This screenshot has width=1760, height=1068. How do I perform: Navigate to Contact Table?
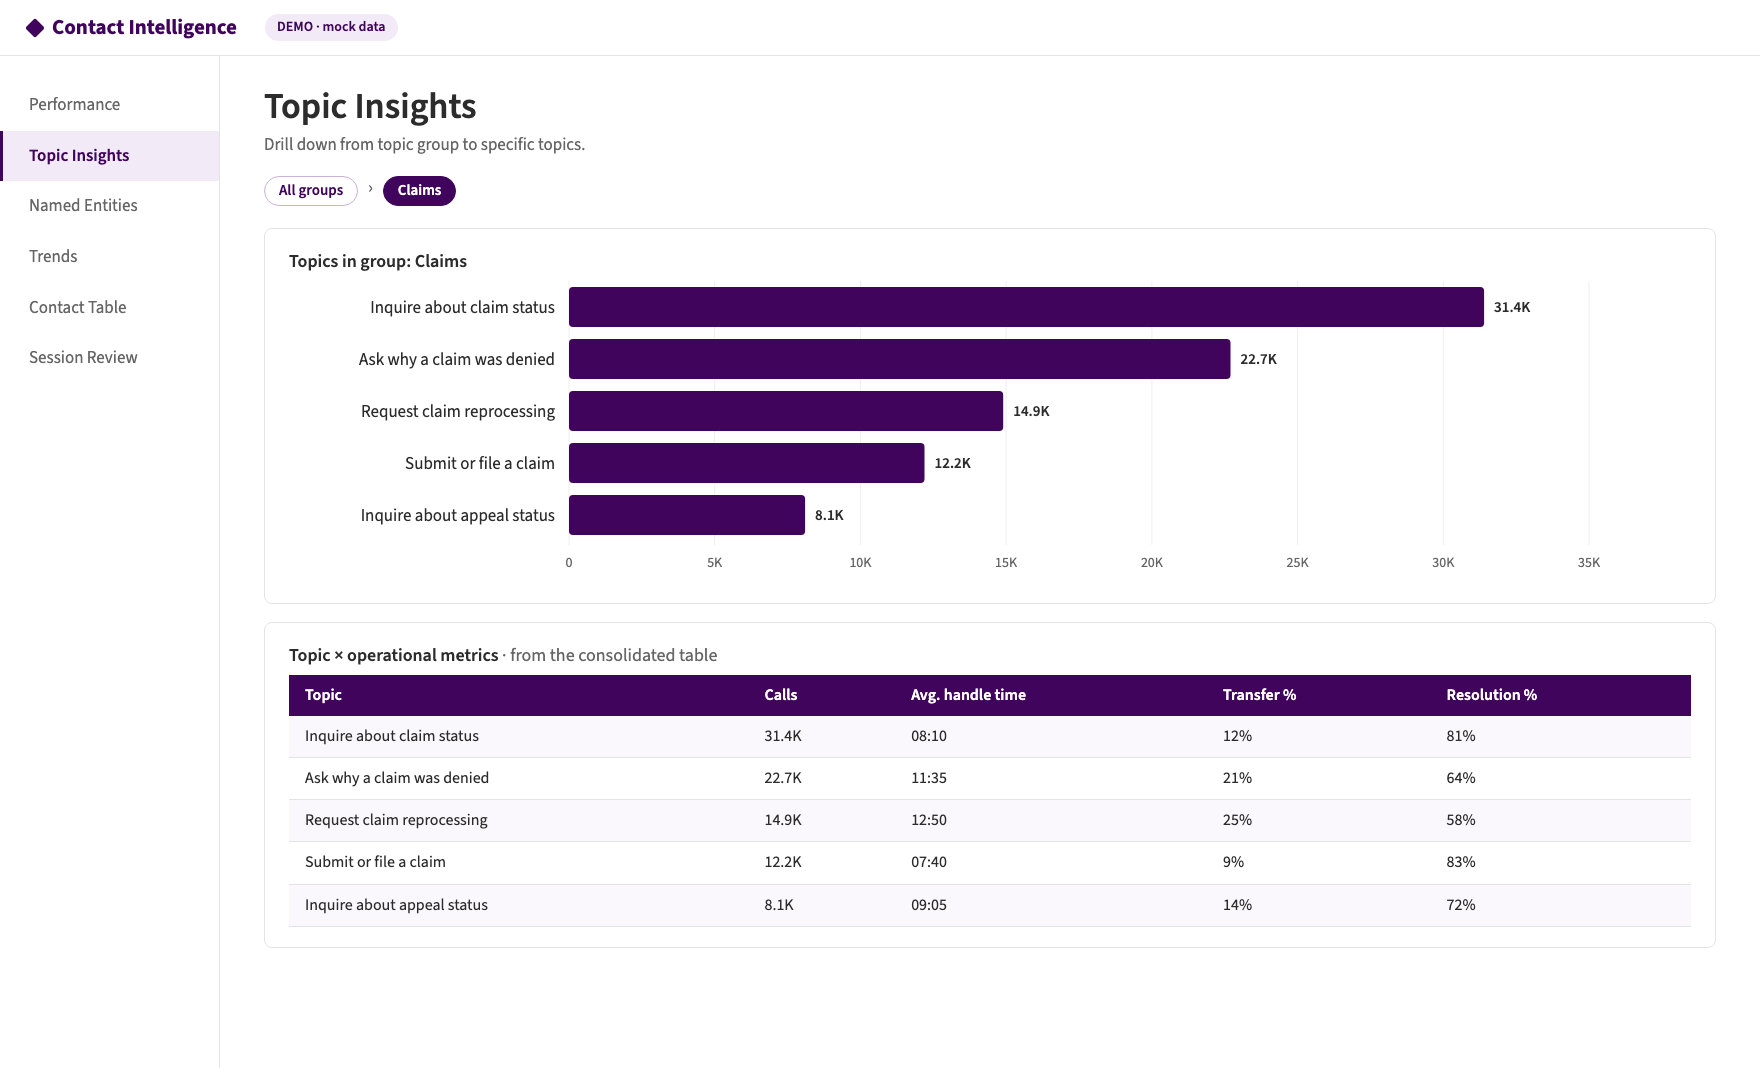tap(110, 308)
